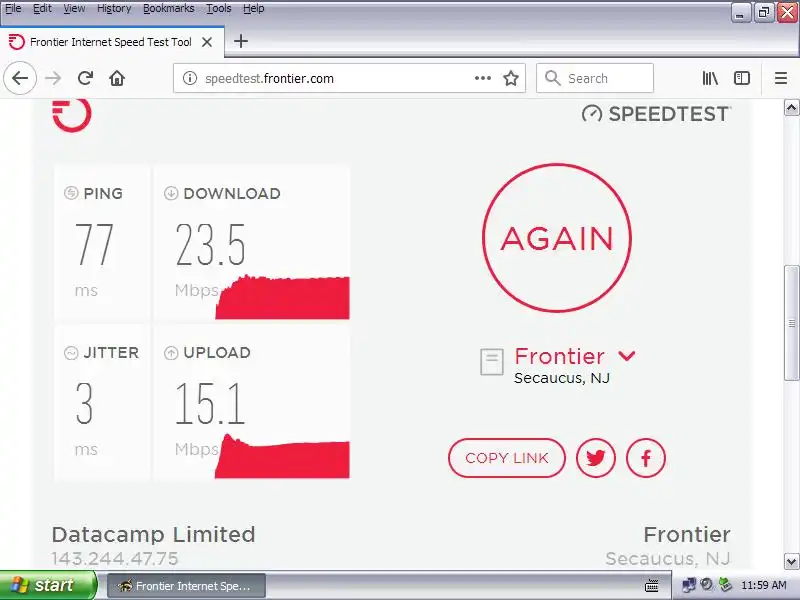Click the 77 ping value

click(94, 245)
